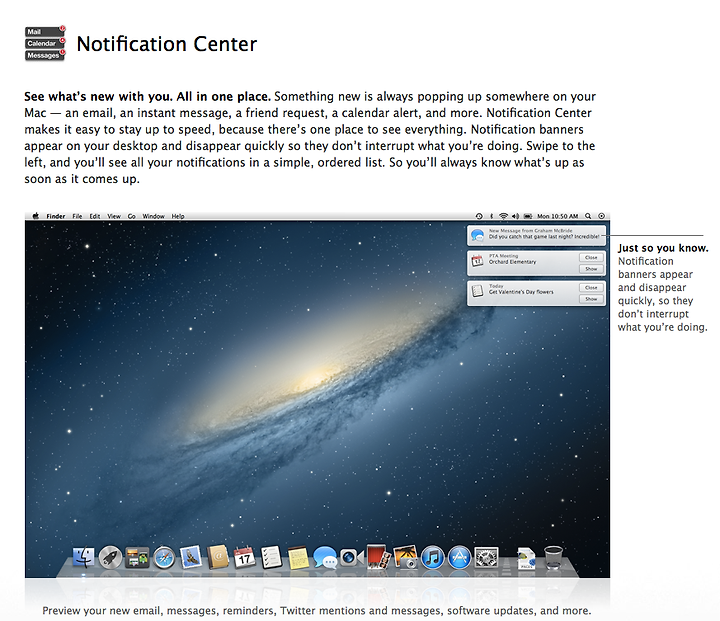Open the Trash in dock
The height and width of the screenshot is (621, 720).
coord(553,557)
